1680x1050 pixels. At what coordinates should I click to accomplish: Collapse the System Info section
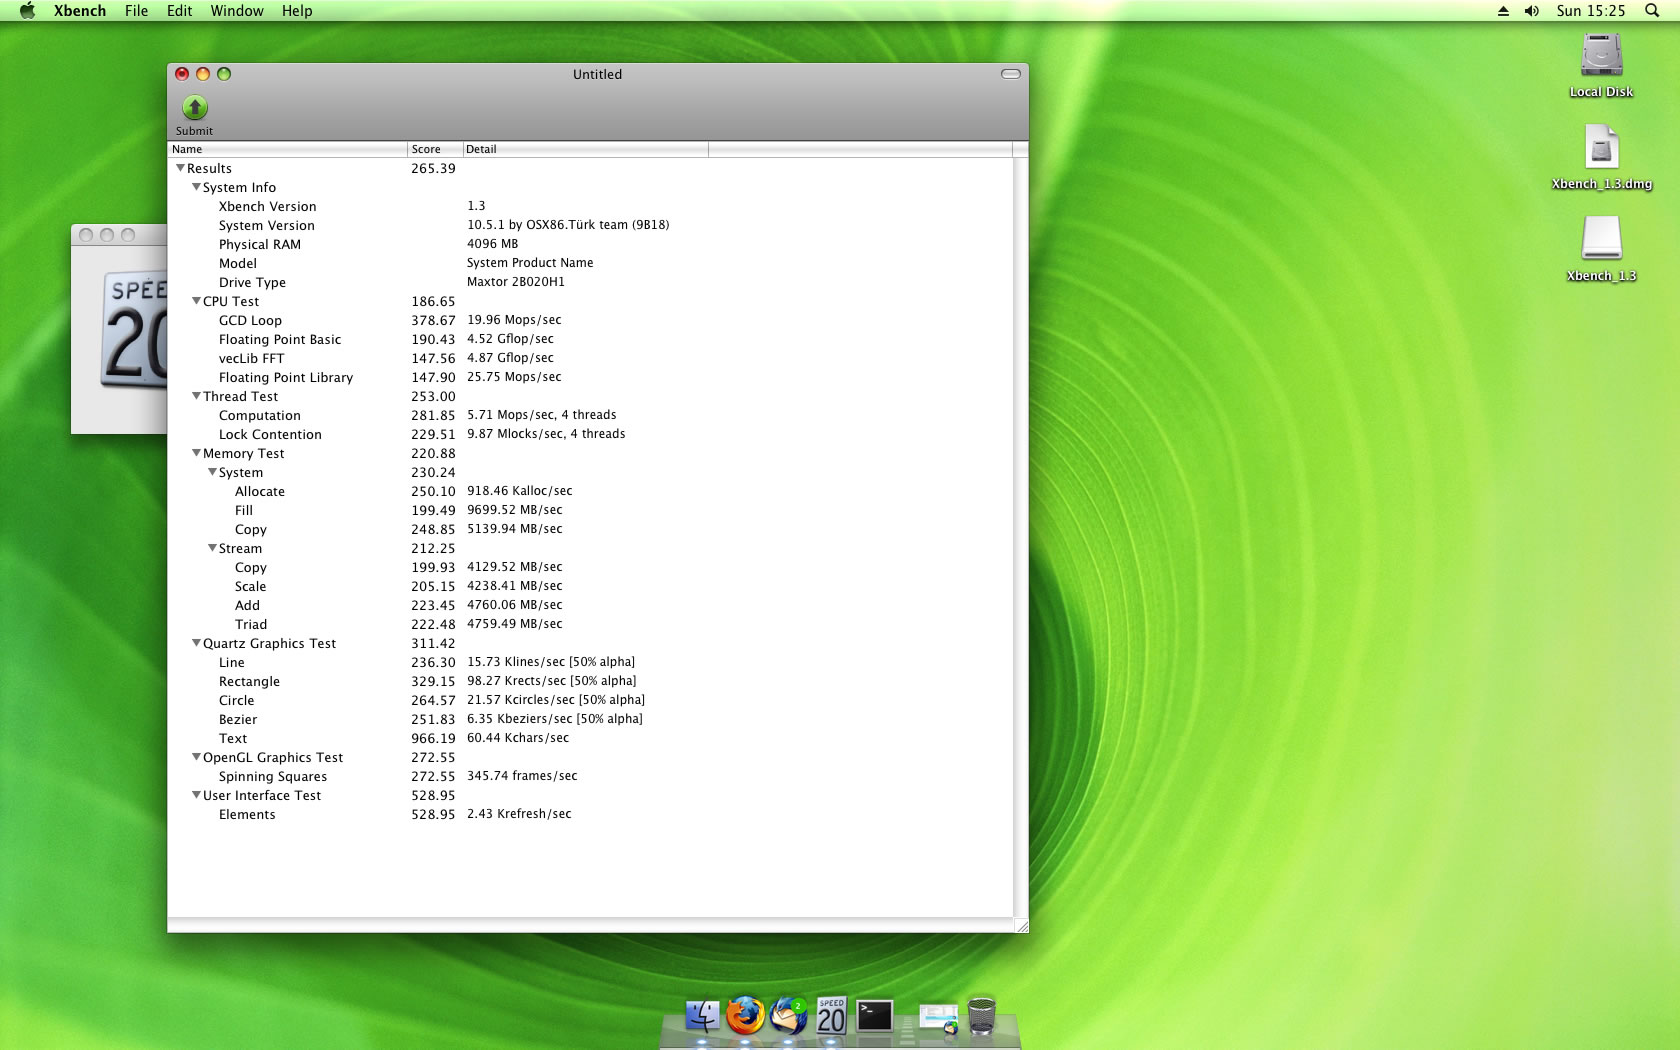click(x=196, y=187)
